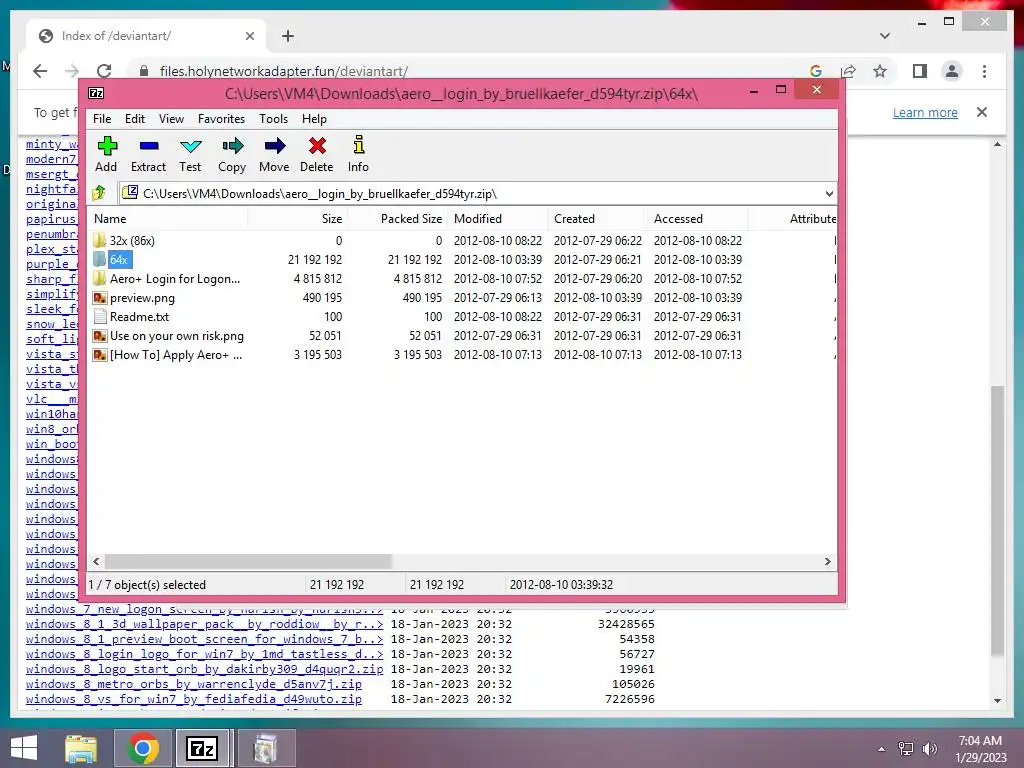The image size is (1024, 768).
Task: Click the Info toolbar icon
Action: point(358,144)
